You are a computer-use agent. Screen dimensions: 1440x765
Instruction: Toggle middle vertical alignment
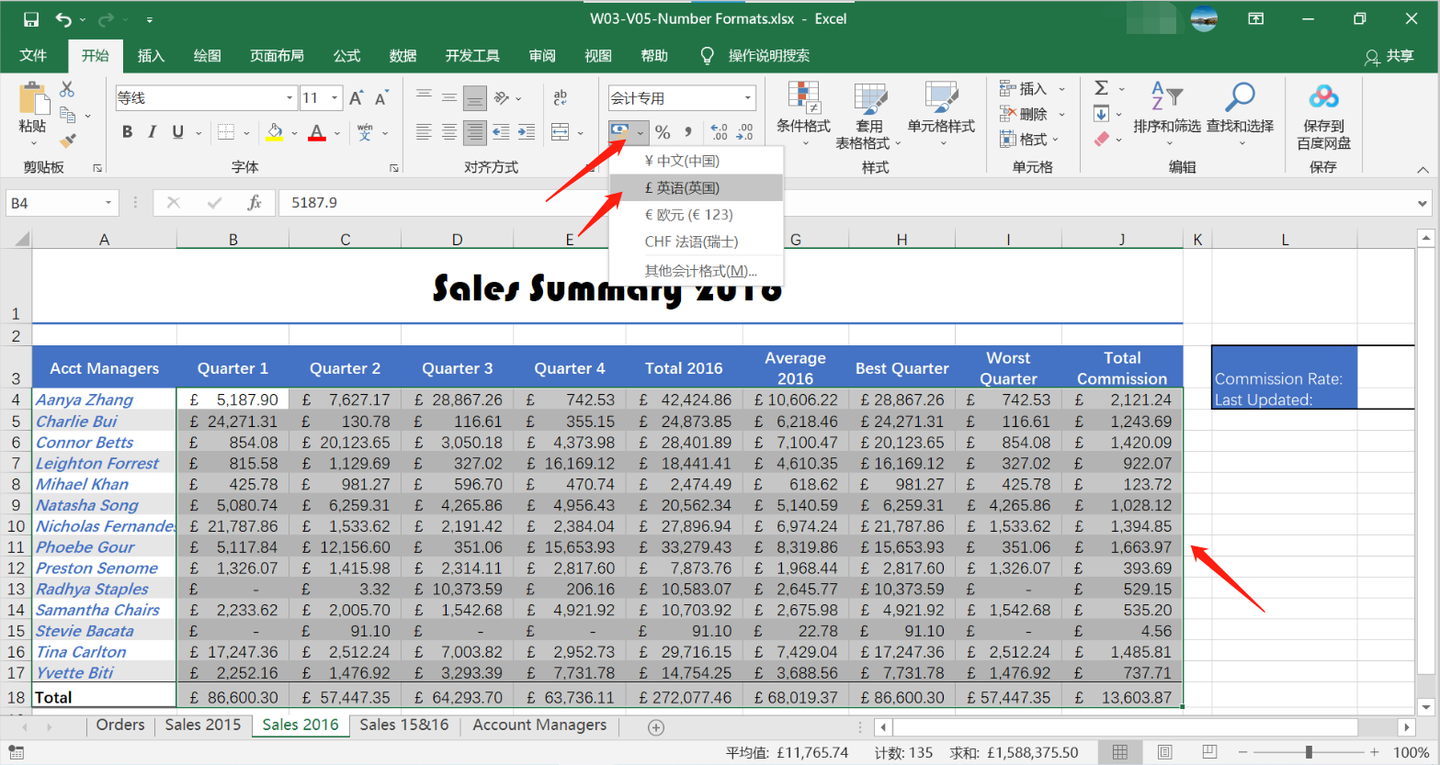(x=450, y=98)
